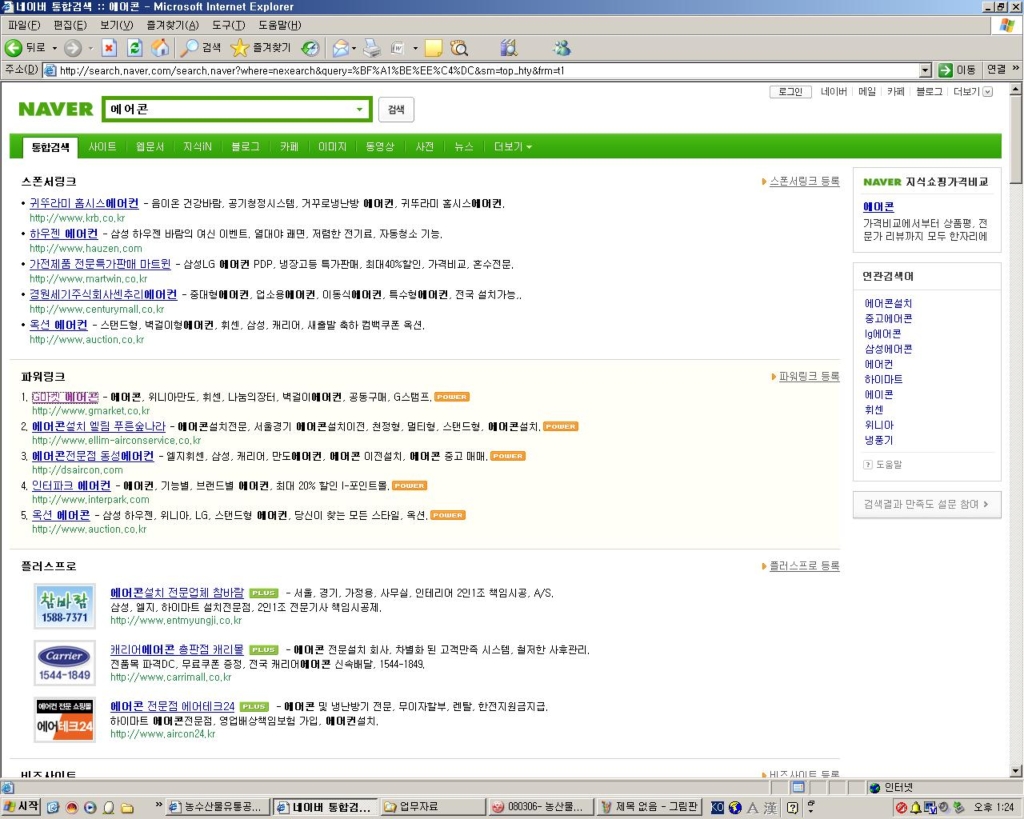1024x819 pixels.
Task: Go to the home page icon
Action: 160,48
